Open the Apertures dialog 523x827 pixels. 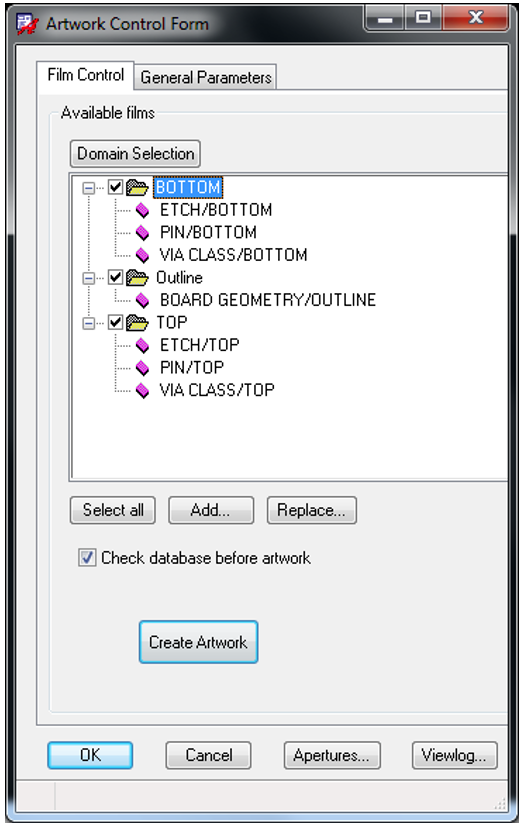click(332, 755)
